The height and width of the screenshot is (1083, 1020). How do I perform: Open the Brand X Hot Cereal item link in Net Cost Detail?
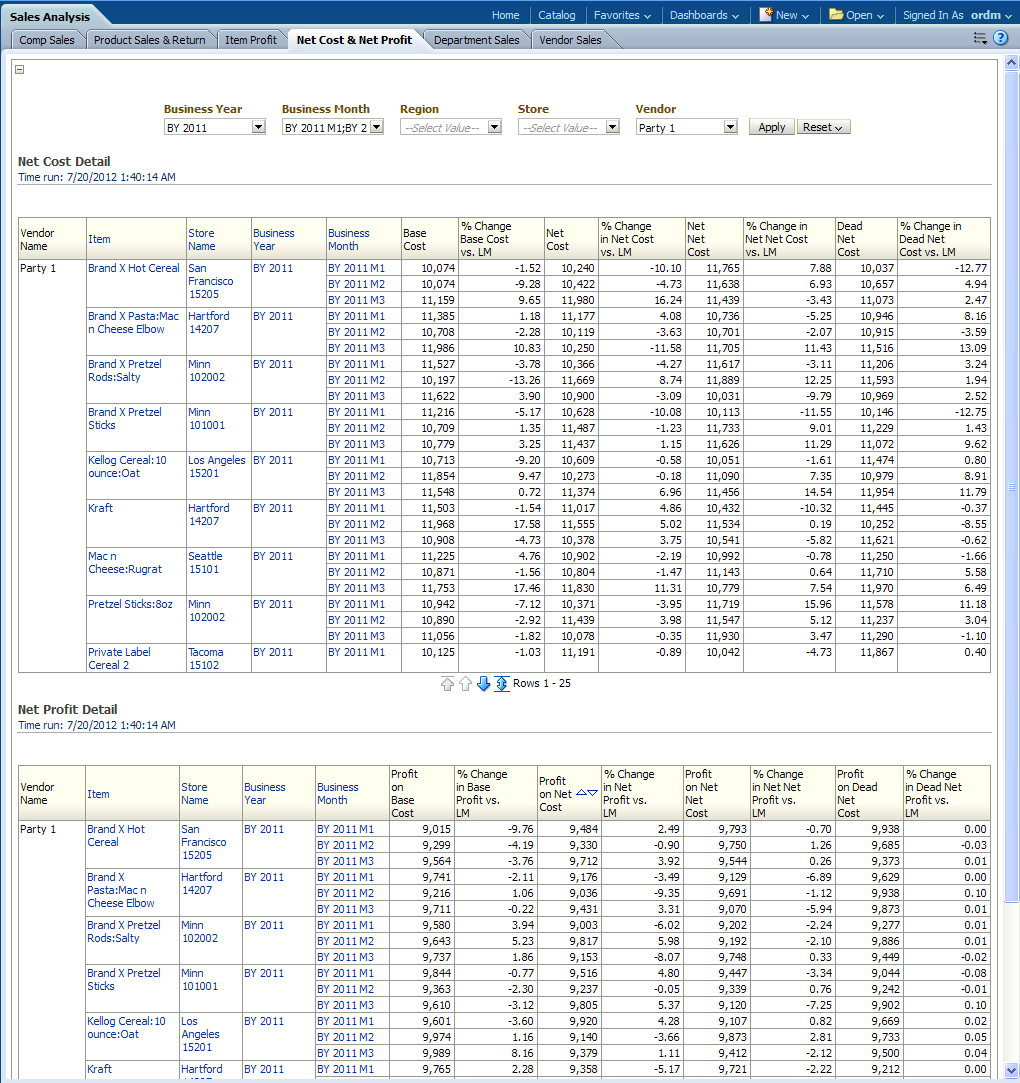click(134, 268)
